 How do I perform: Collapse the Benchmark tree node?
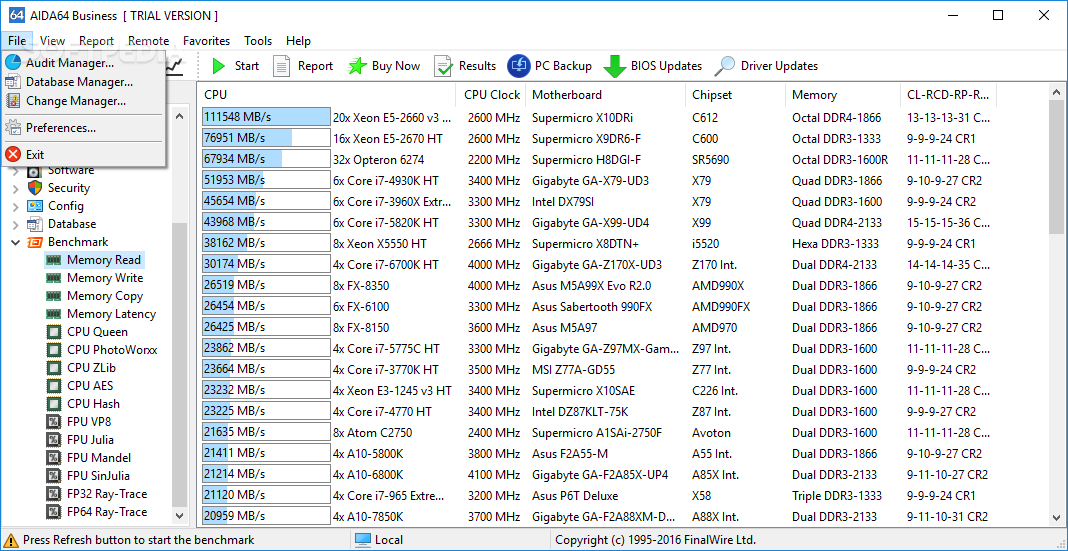coord(16,242)
